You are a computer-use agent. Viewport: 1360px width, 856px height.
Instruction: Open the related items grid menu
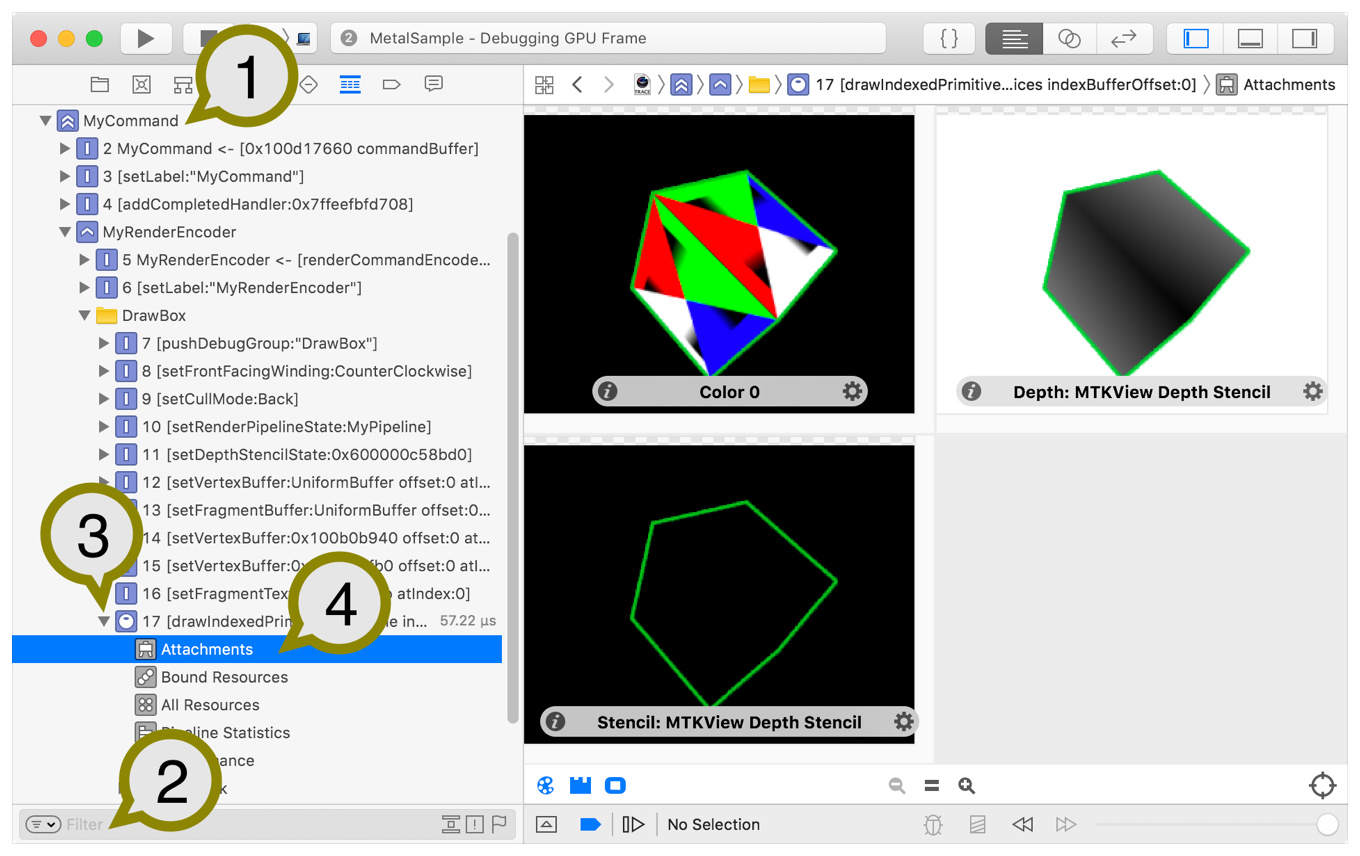tap(544, 85)
